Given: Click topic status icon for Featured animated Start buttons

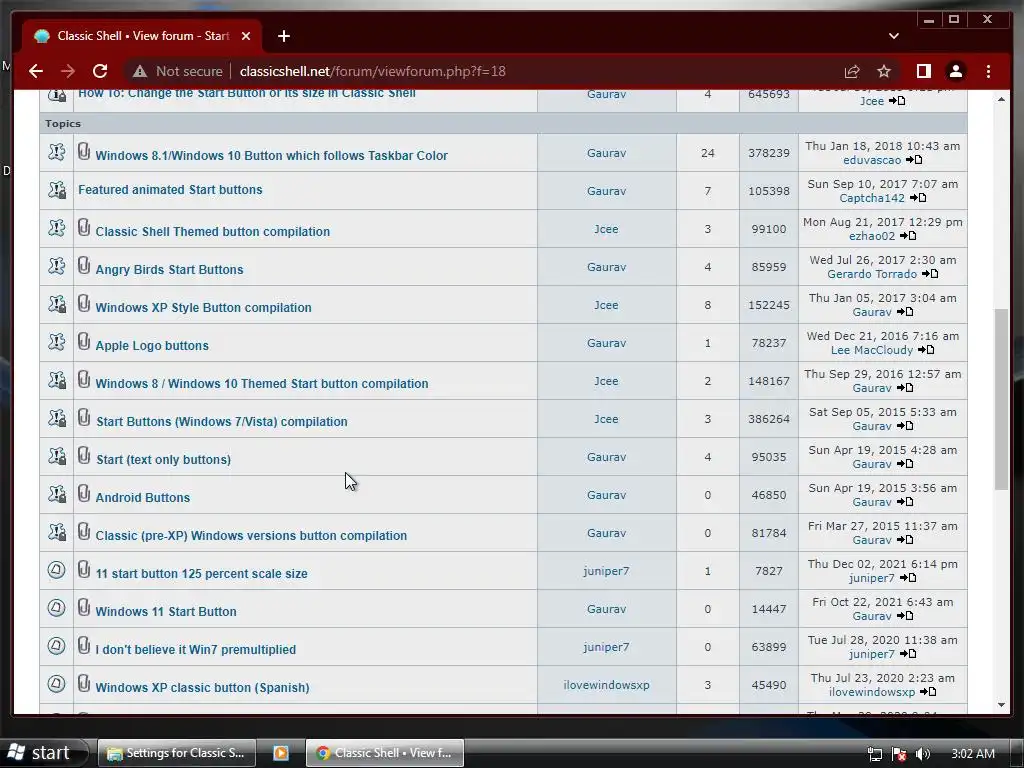Looking at the screenshot, I should (57, 190).
